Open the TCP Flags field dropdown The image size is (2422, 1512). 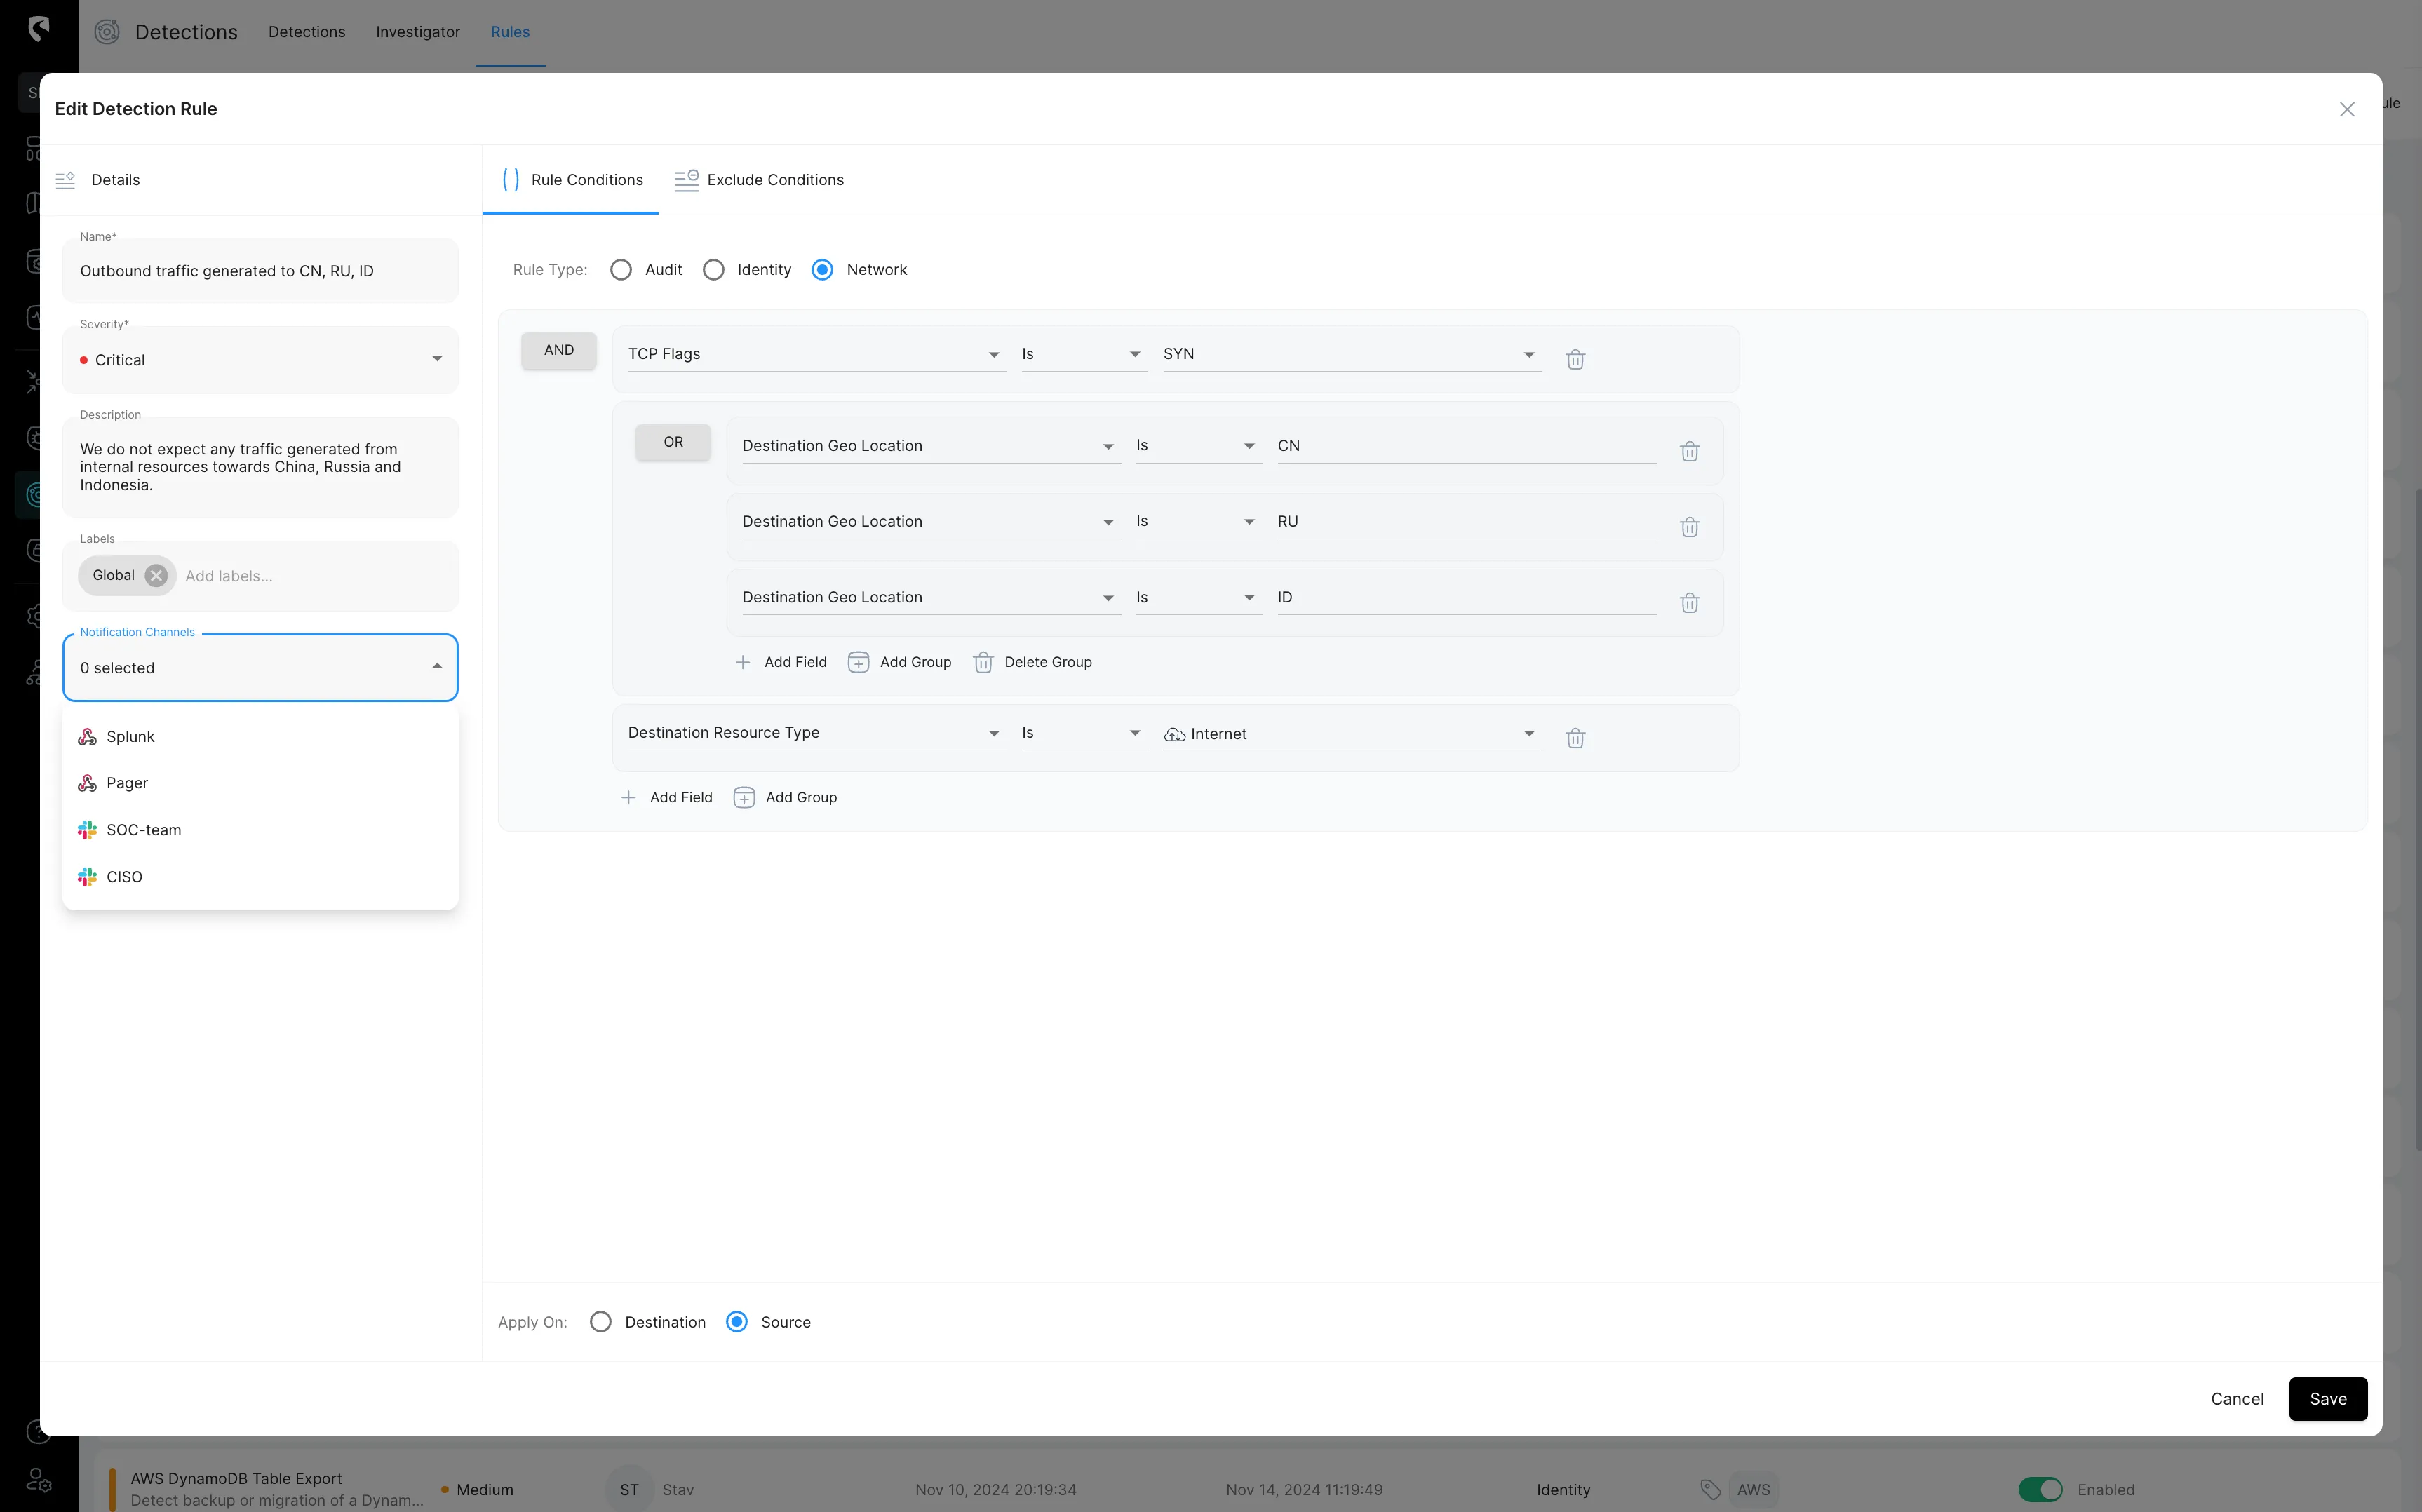pyautogui.click(x=816, y=354)
